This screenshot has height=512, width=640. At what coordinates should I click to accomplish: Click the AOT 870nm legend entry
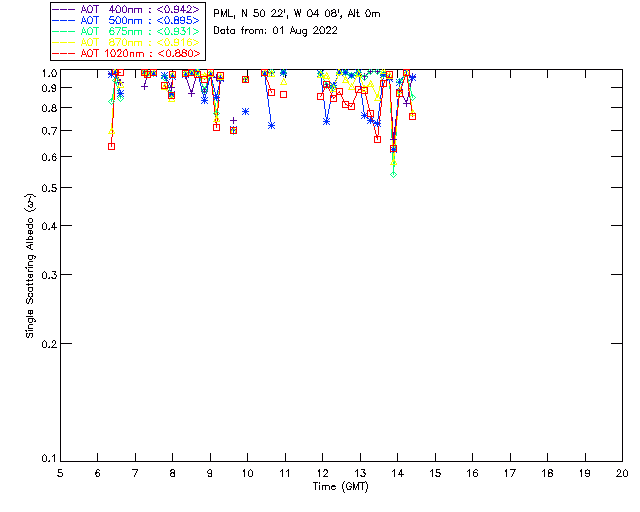click(x=127, y=42)
